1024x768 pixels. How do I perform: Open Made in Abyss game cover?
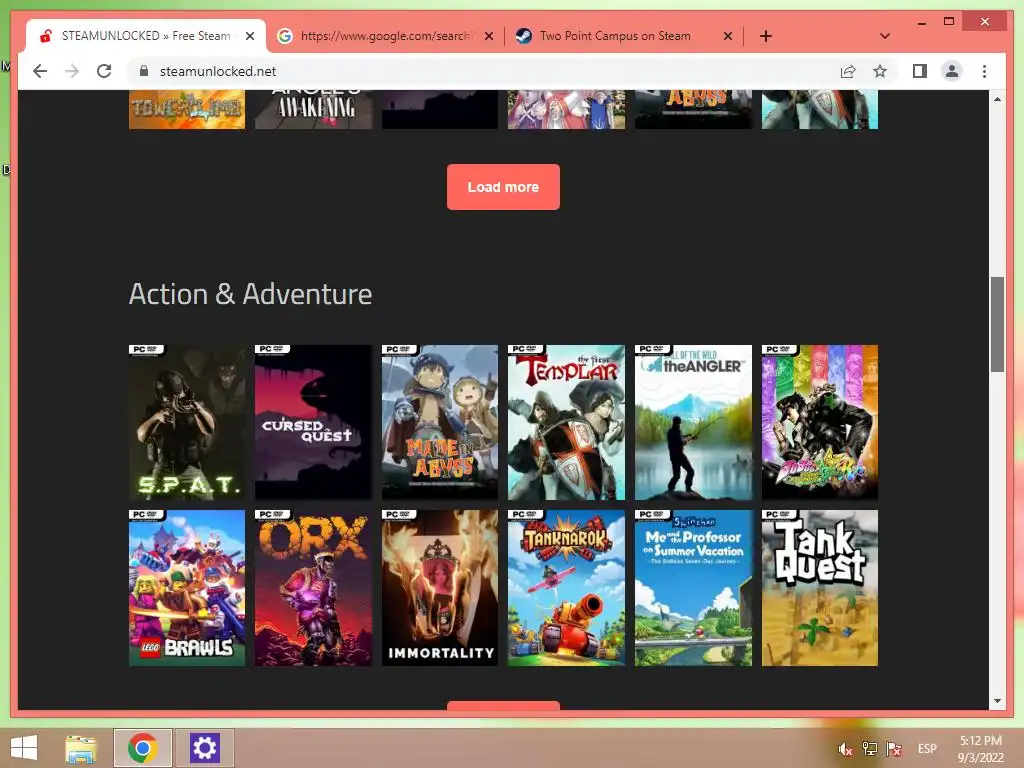click(x=440, y=423)
